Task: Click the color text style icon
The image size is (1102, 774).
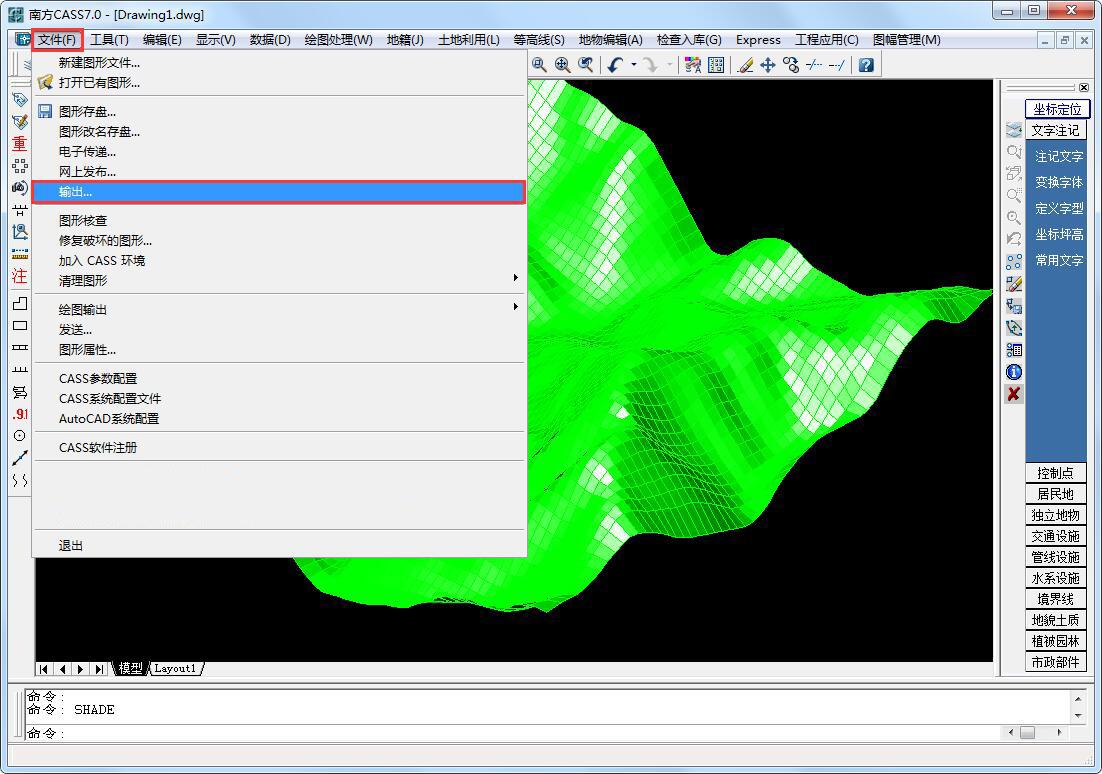Action: [x=692, y=65]
